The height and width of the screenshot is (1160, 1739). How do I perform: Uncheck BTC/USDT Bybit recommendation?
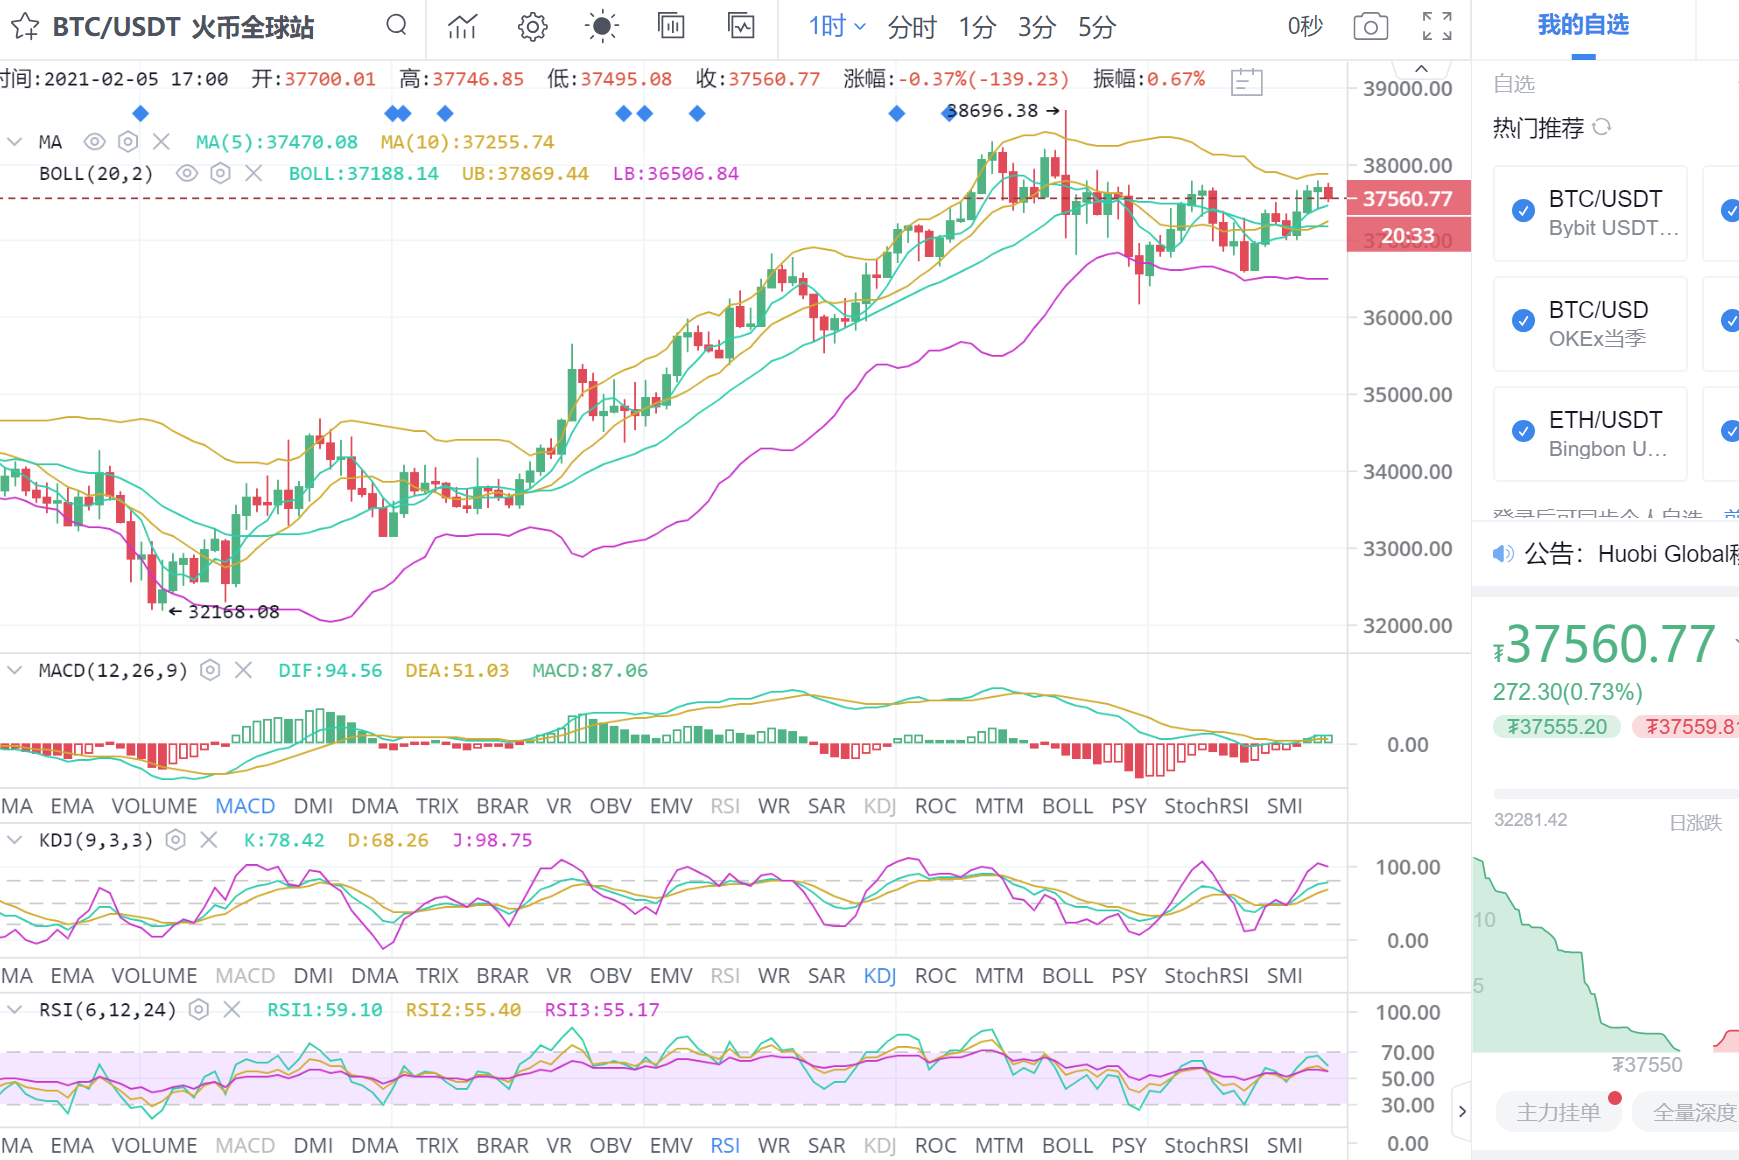1523,211
